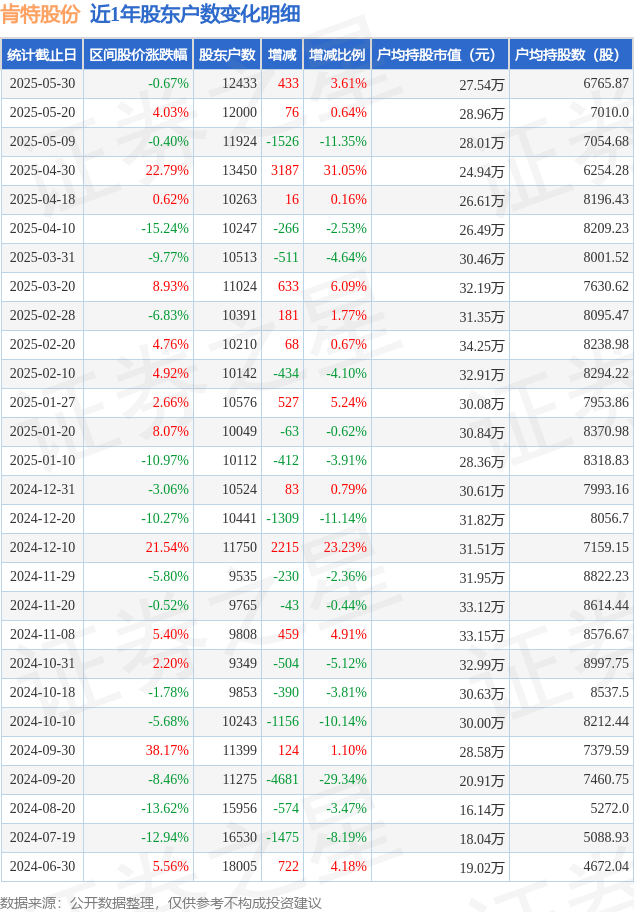Screen dimensions: 634x912
Task: Click the 34.25万 market value cell
Action: pos(440,345)
